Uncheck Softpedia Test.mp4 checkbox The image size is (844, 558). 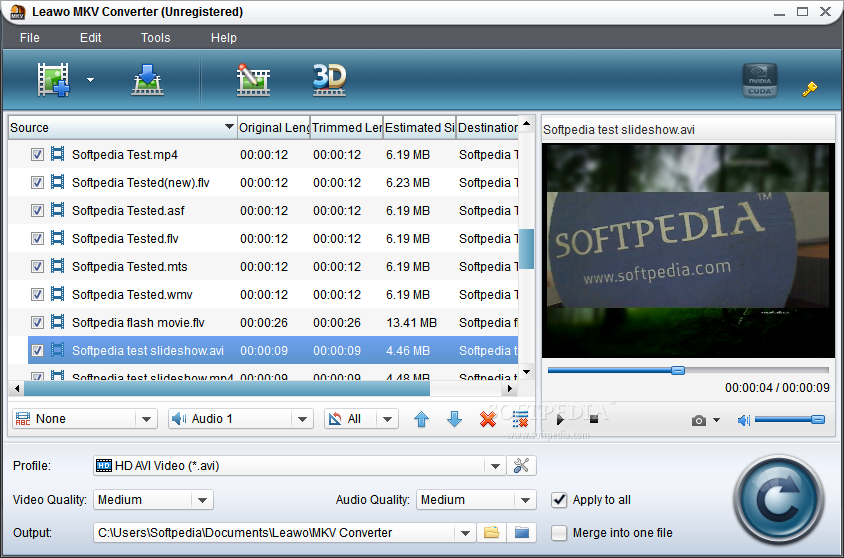click(x=37, y=155)
